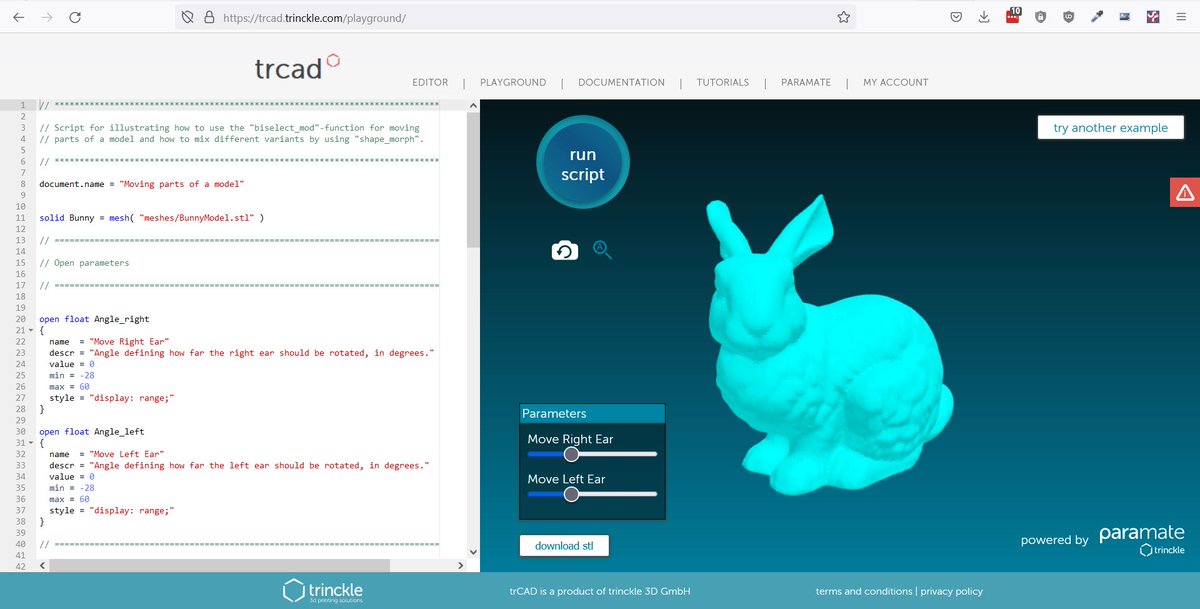Open the browser hamburger menu
1200x609 pixels.
1180,17
